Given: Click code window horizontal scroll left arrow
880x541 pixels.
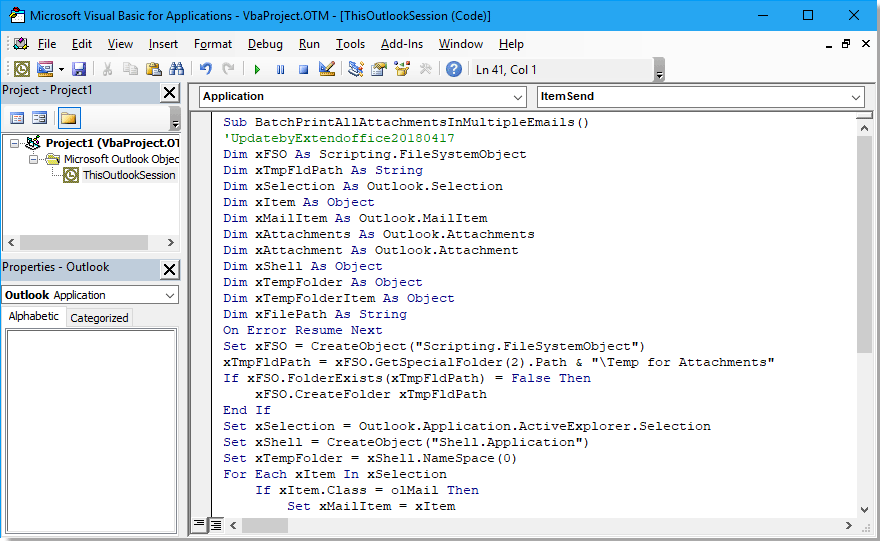Looking at the screenshot, I should [x=233, y=525].
